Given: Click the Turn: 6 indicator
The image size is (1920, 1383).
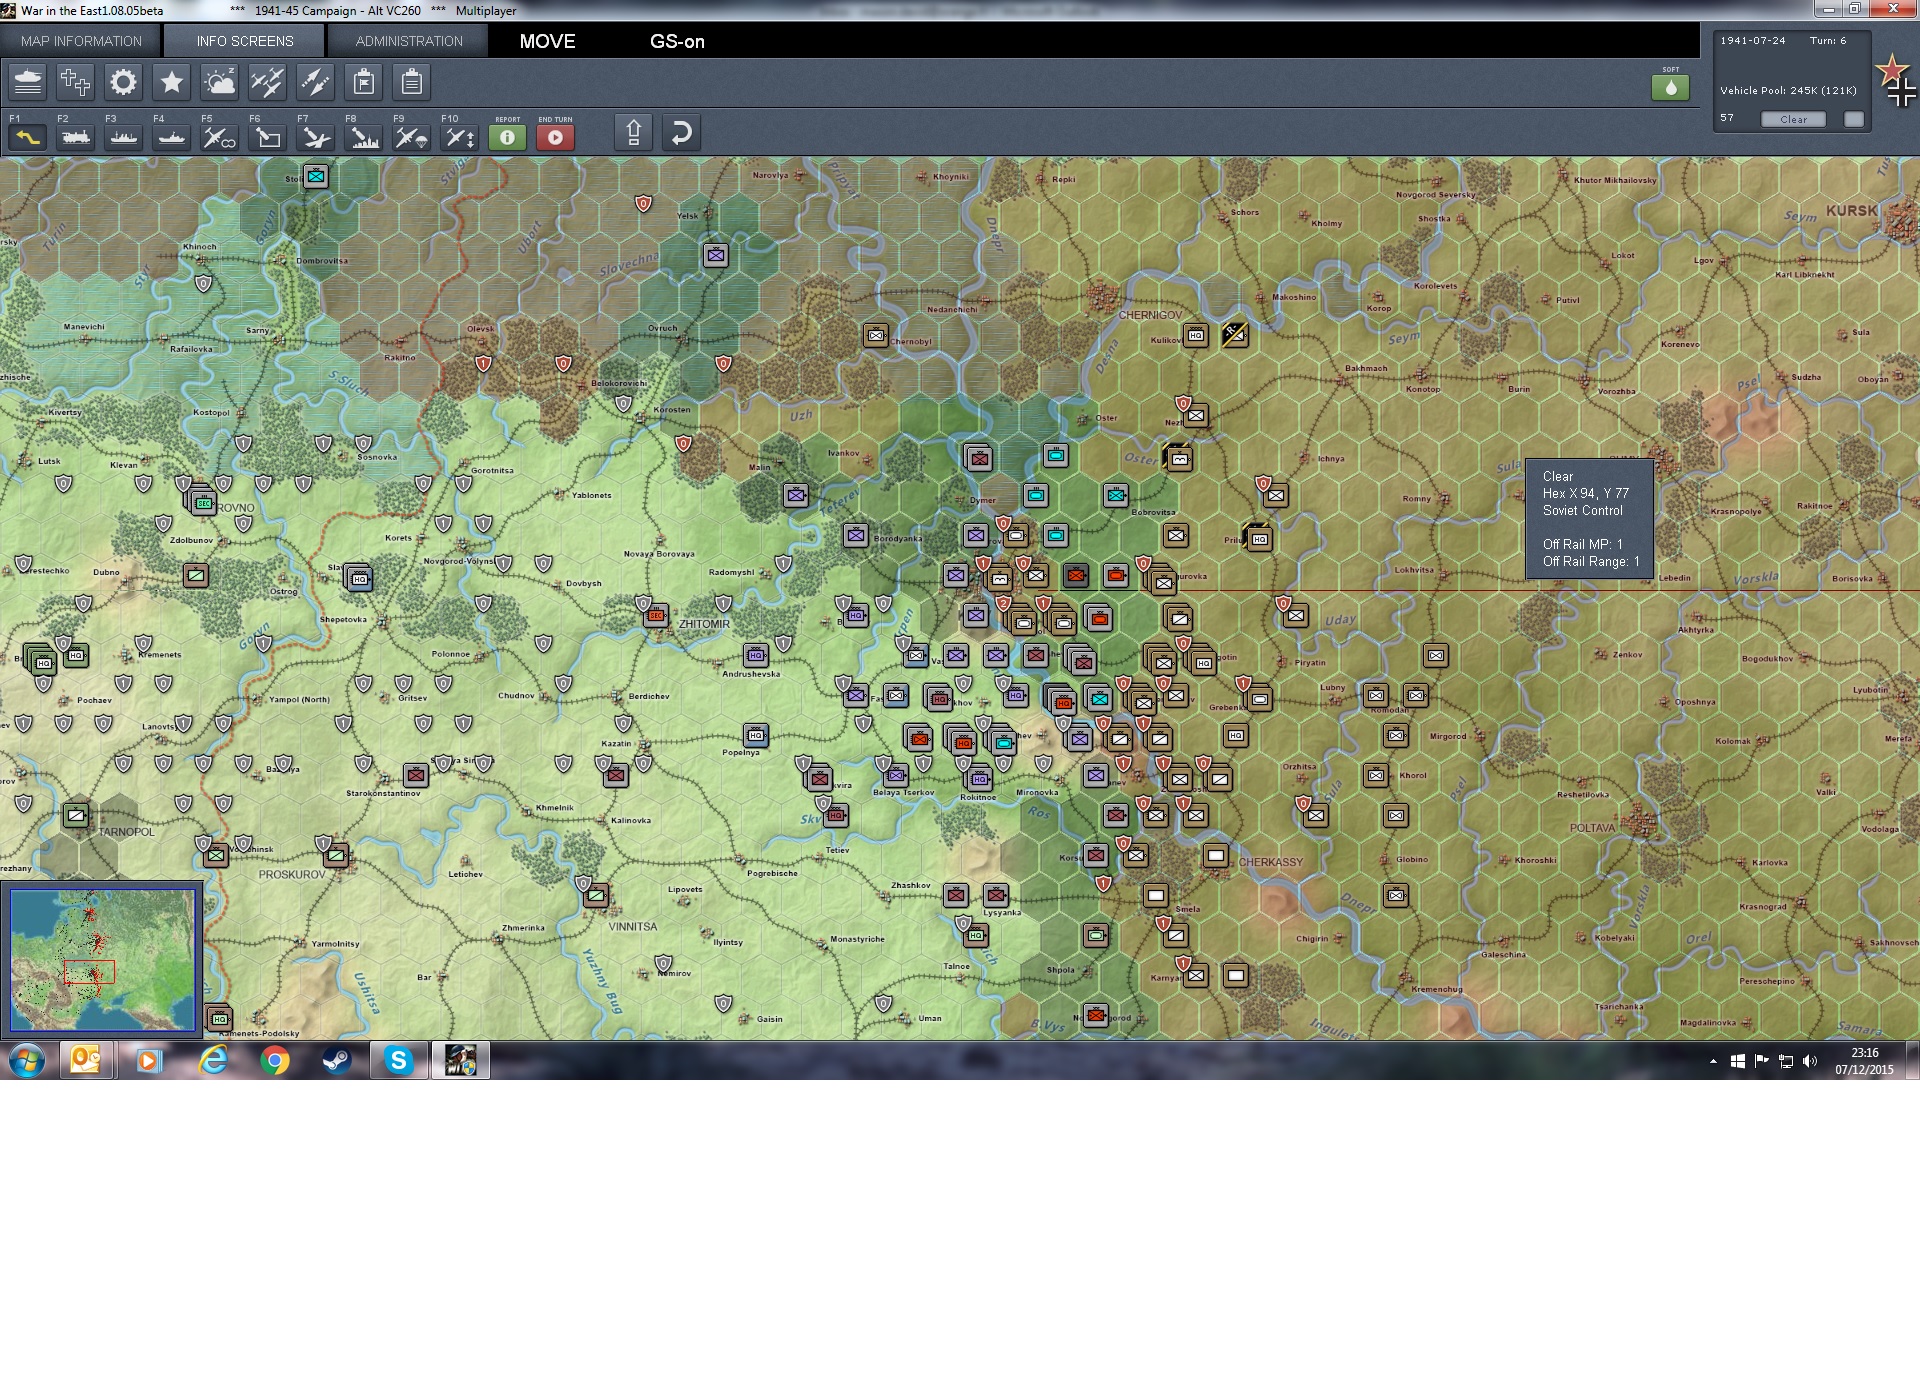Looking at the screenshot, I should [x=1828, y=41].
